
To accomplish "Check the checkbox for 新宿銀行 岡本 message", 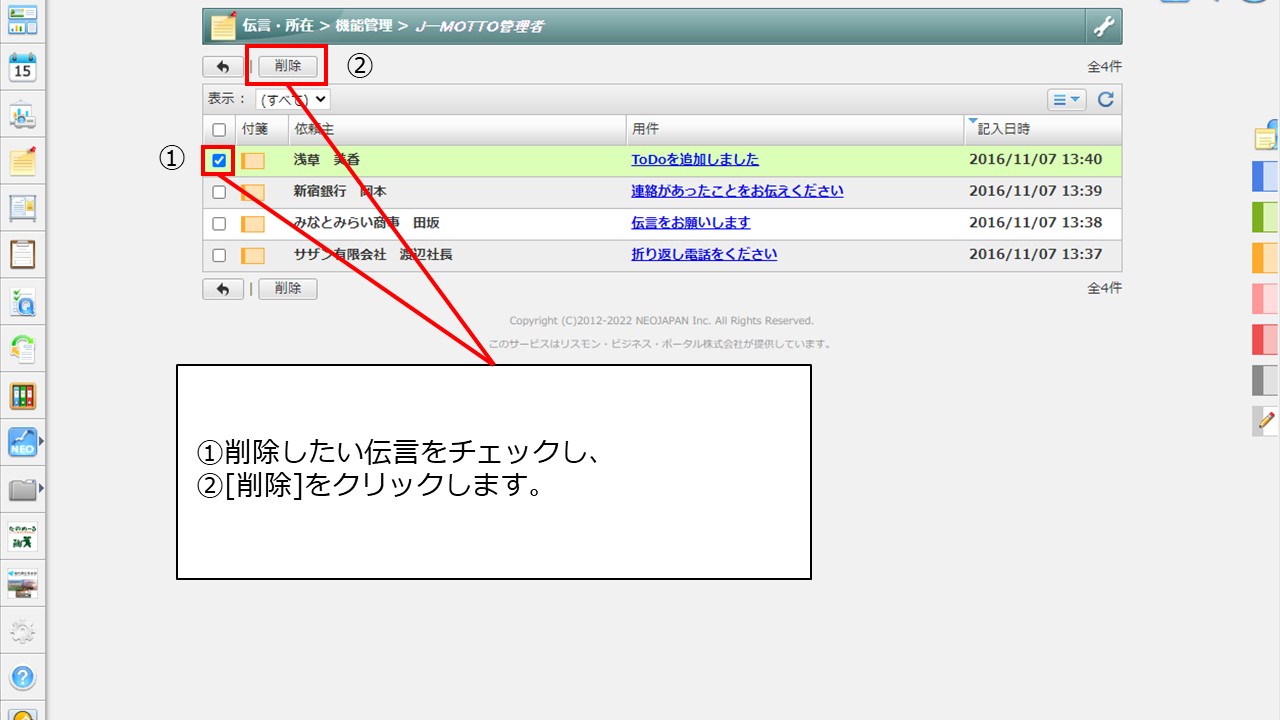I will point(219,192).
